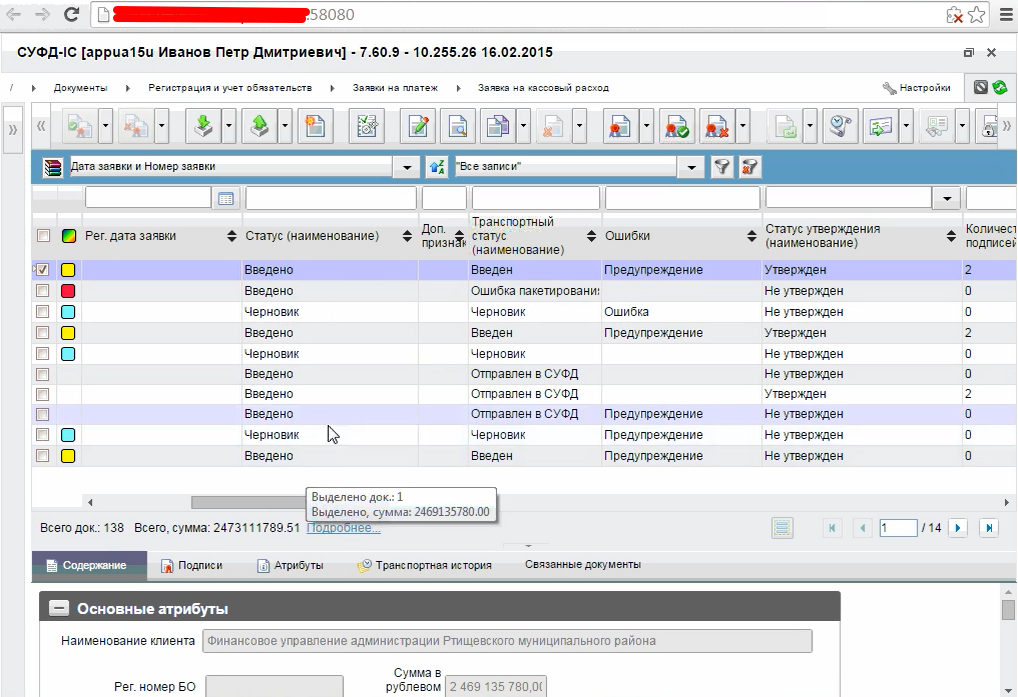Viewport: 1018px width, 697px height.
Task: View document with the magnifier icon
Action: click(x=458, y=126)
